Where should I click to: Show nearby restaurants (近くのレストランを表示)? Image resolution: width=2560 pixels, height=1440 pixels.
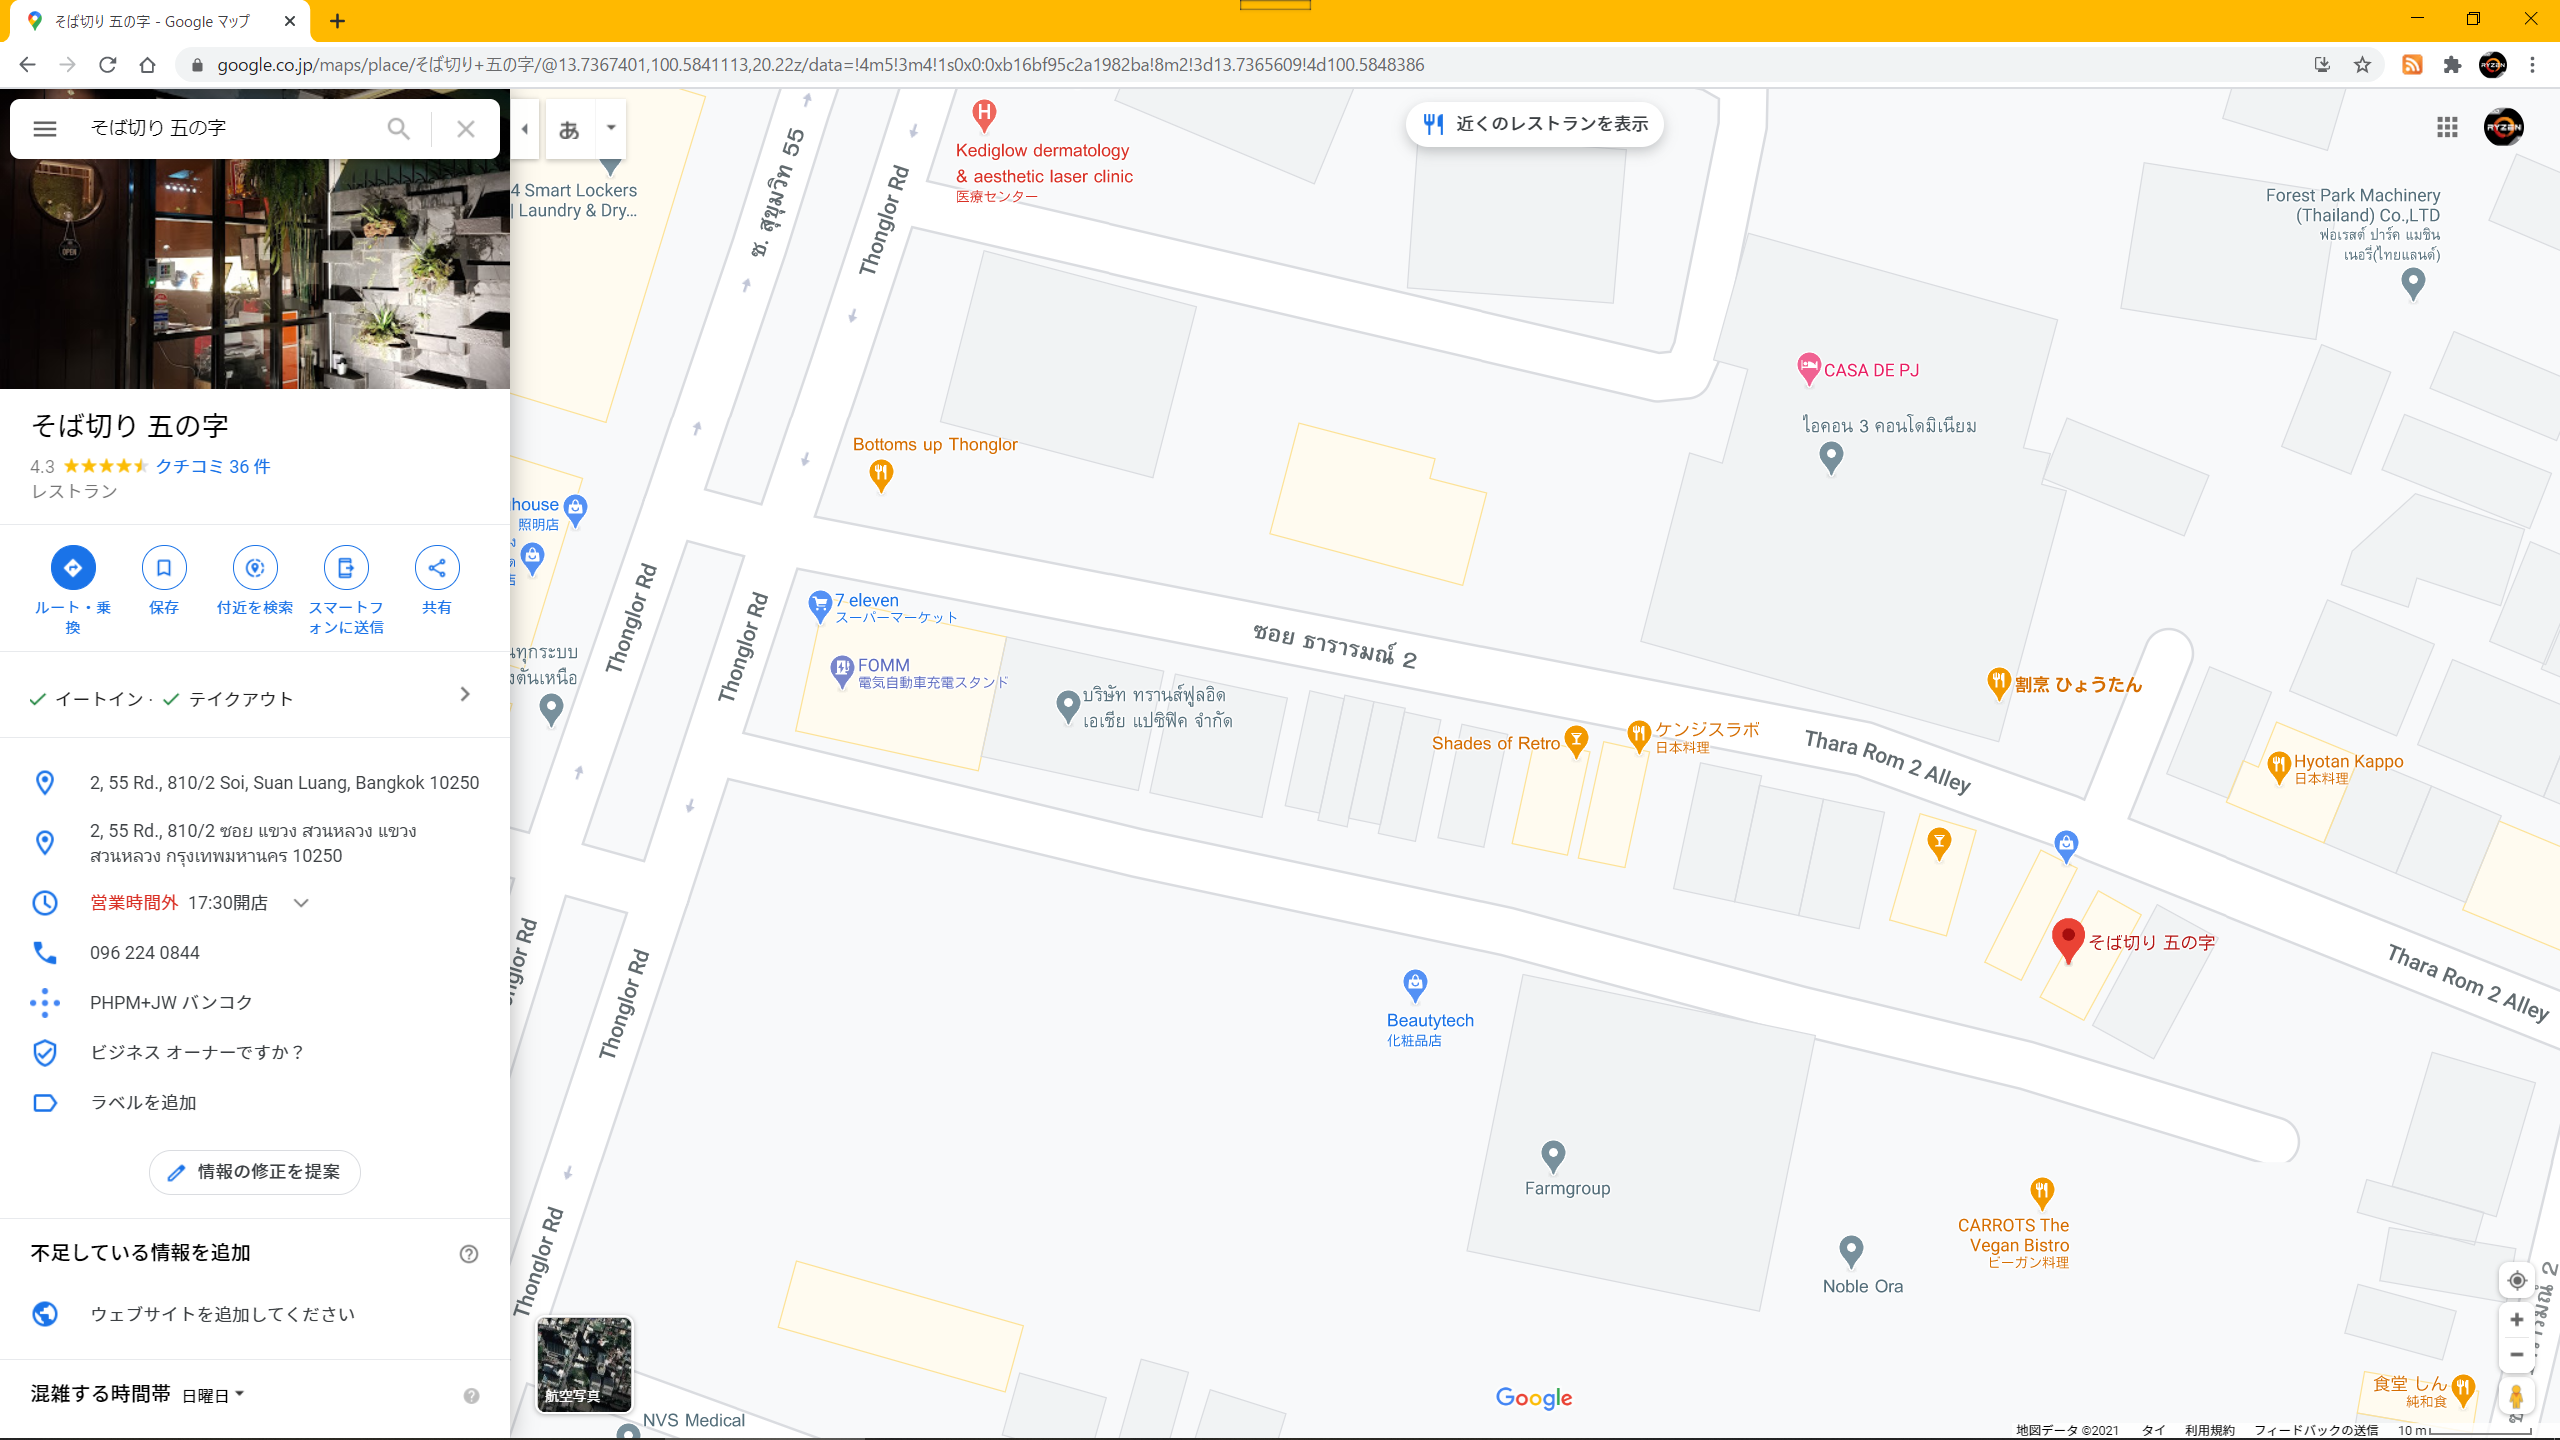(x=1535, y=124)
